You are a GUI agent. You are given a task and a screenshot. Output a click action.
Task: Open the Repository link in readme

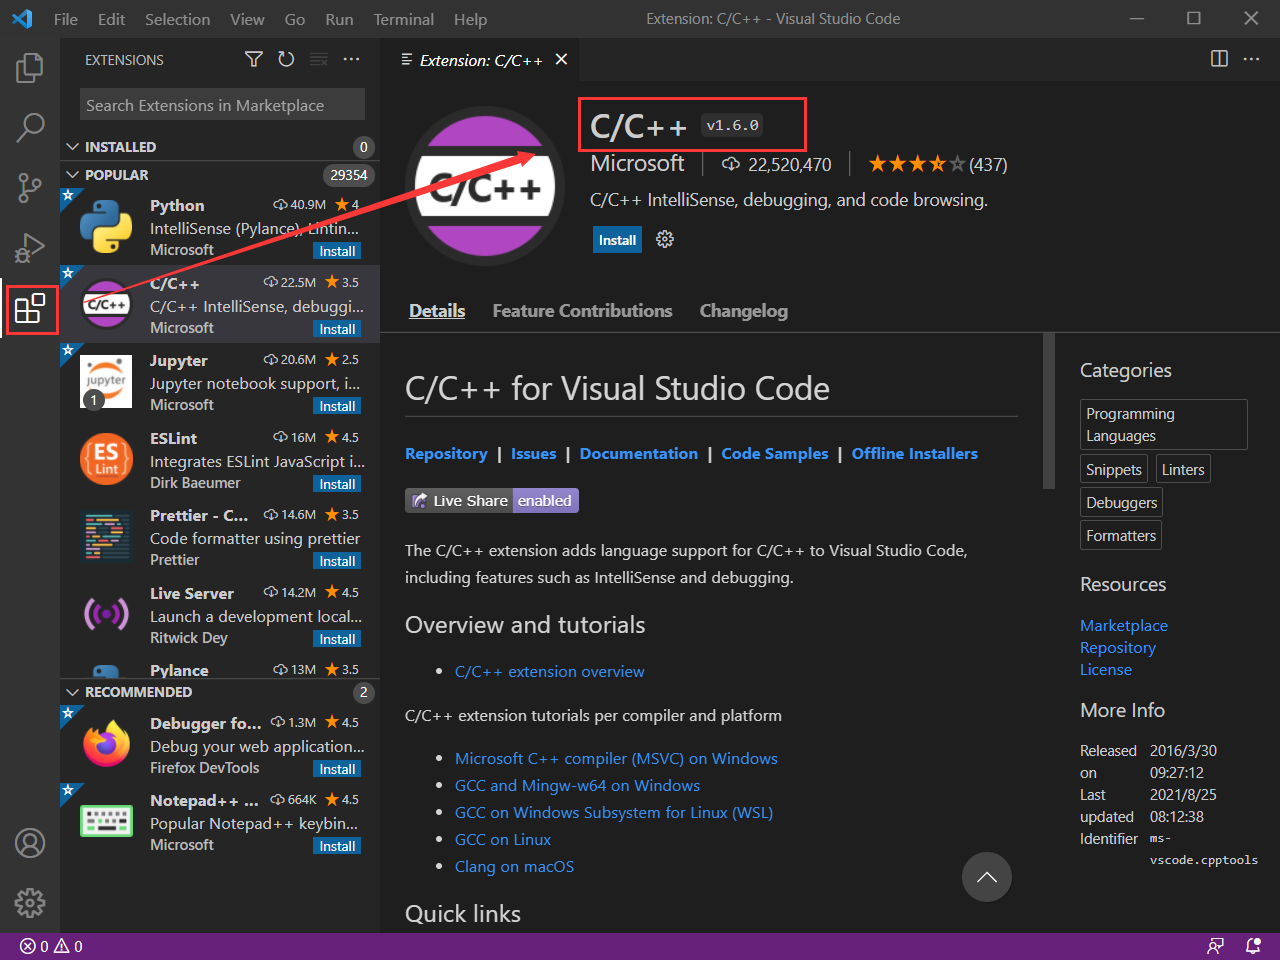[446, 453]
